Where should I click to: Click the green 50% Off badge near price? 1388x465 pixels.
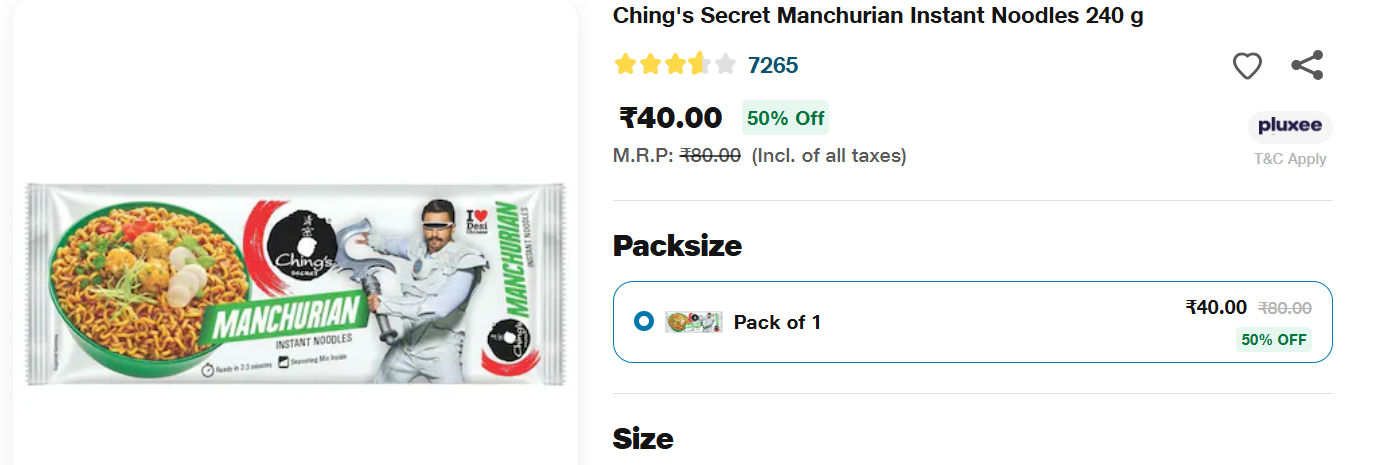(x=785, y=118)
